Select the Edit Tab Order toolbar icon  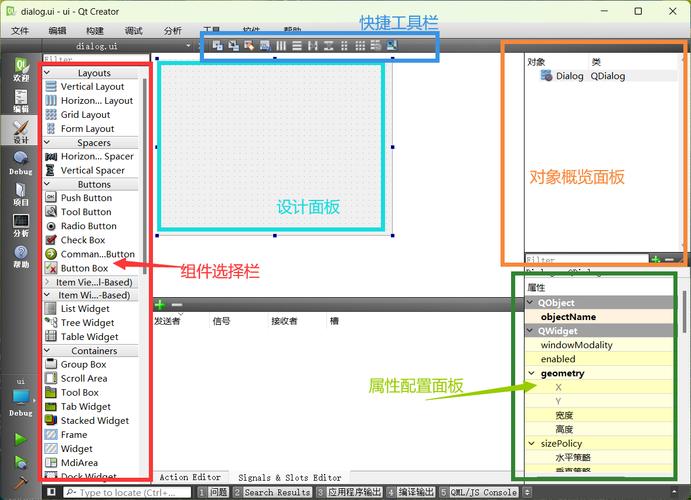point(265,45)
